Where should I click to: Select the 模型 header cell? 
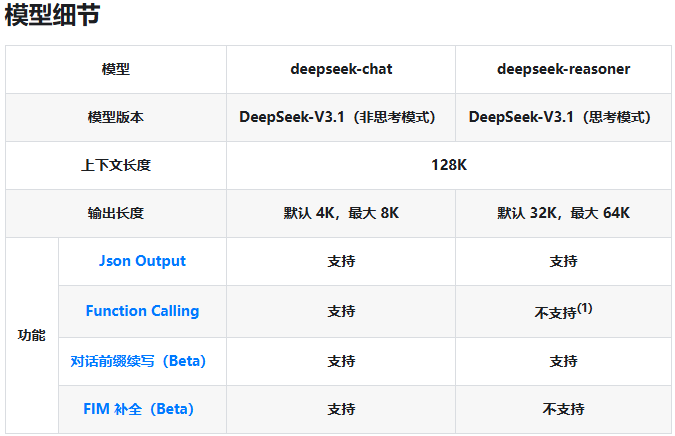pos(116,69)
